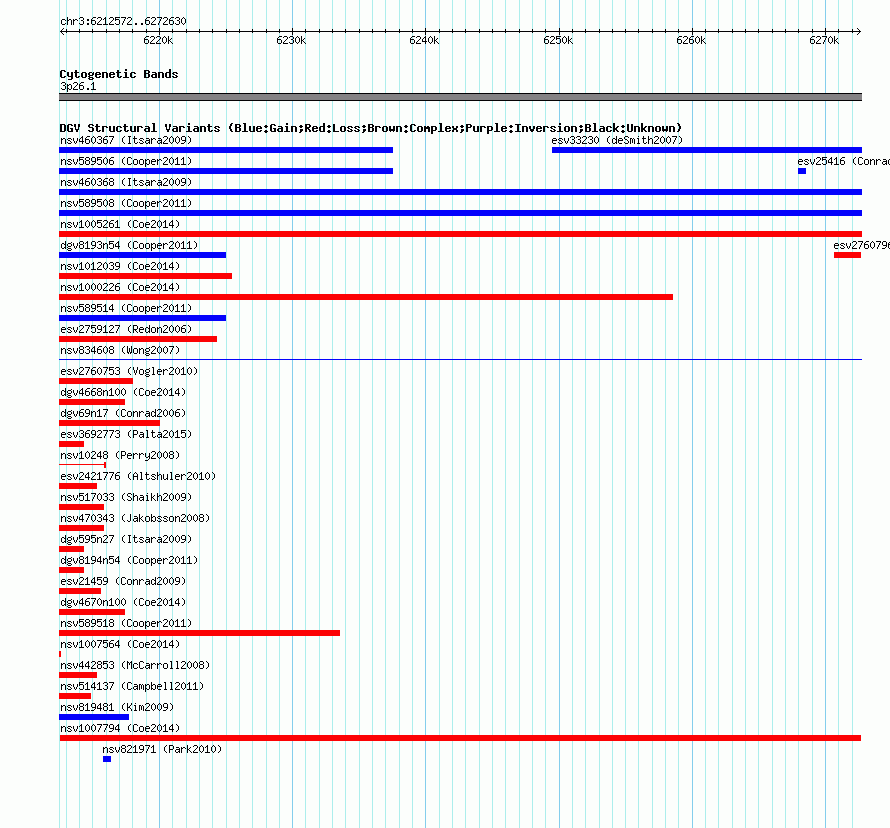Screen dimensions: 890x828
Task: Click the nsv1007794 (Coe2014) label
Action: [120, 728]
